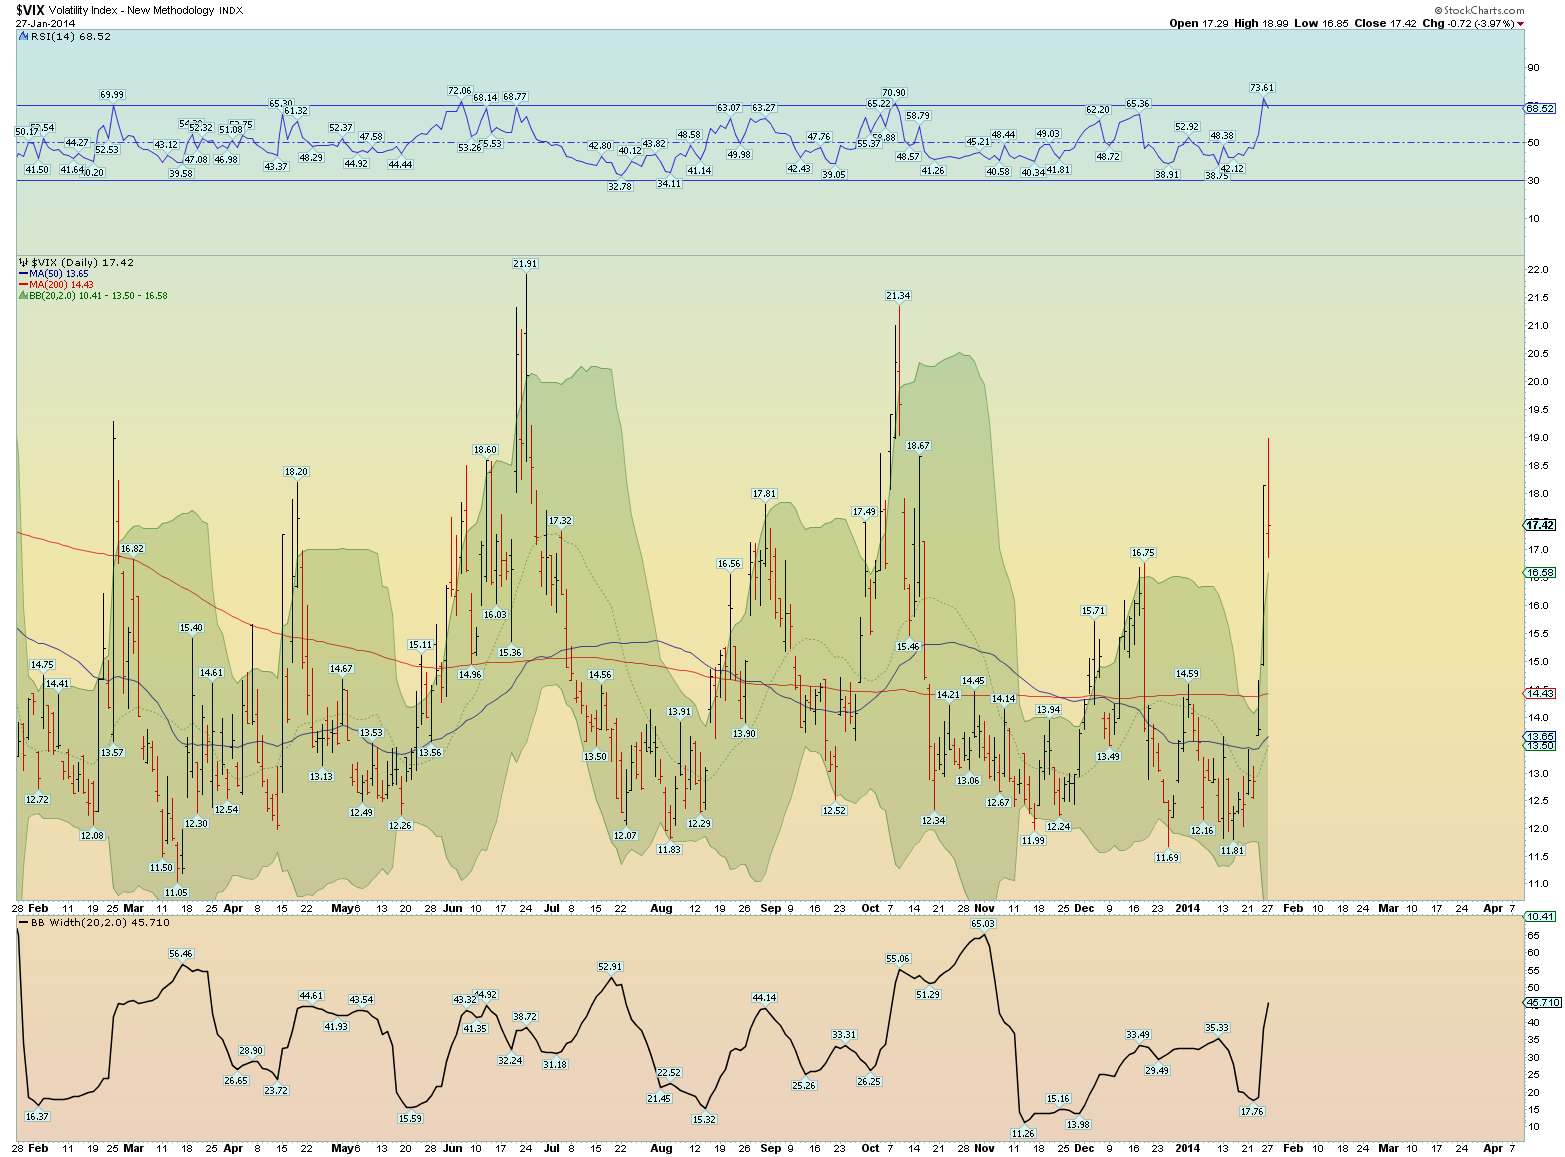Click the 52.91 BB Width peak label
Viewport: 1565px width, 1157px height.
pyautogui.click(x=610, y=966)
